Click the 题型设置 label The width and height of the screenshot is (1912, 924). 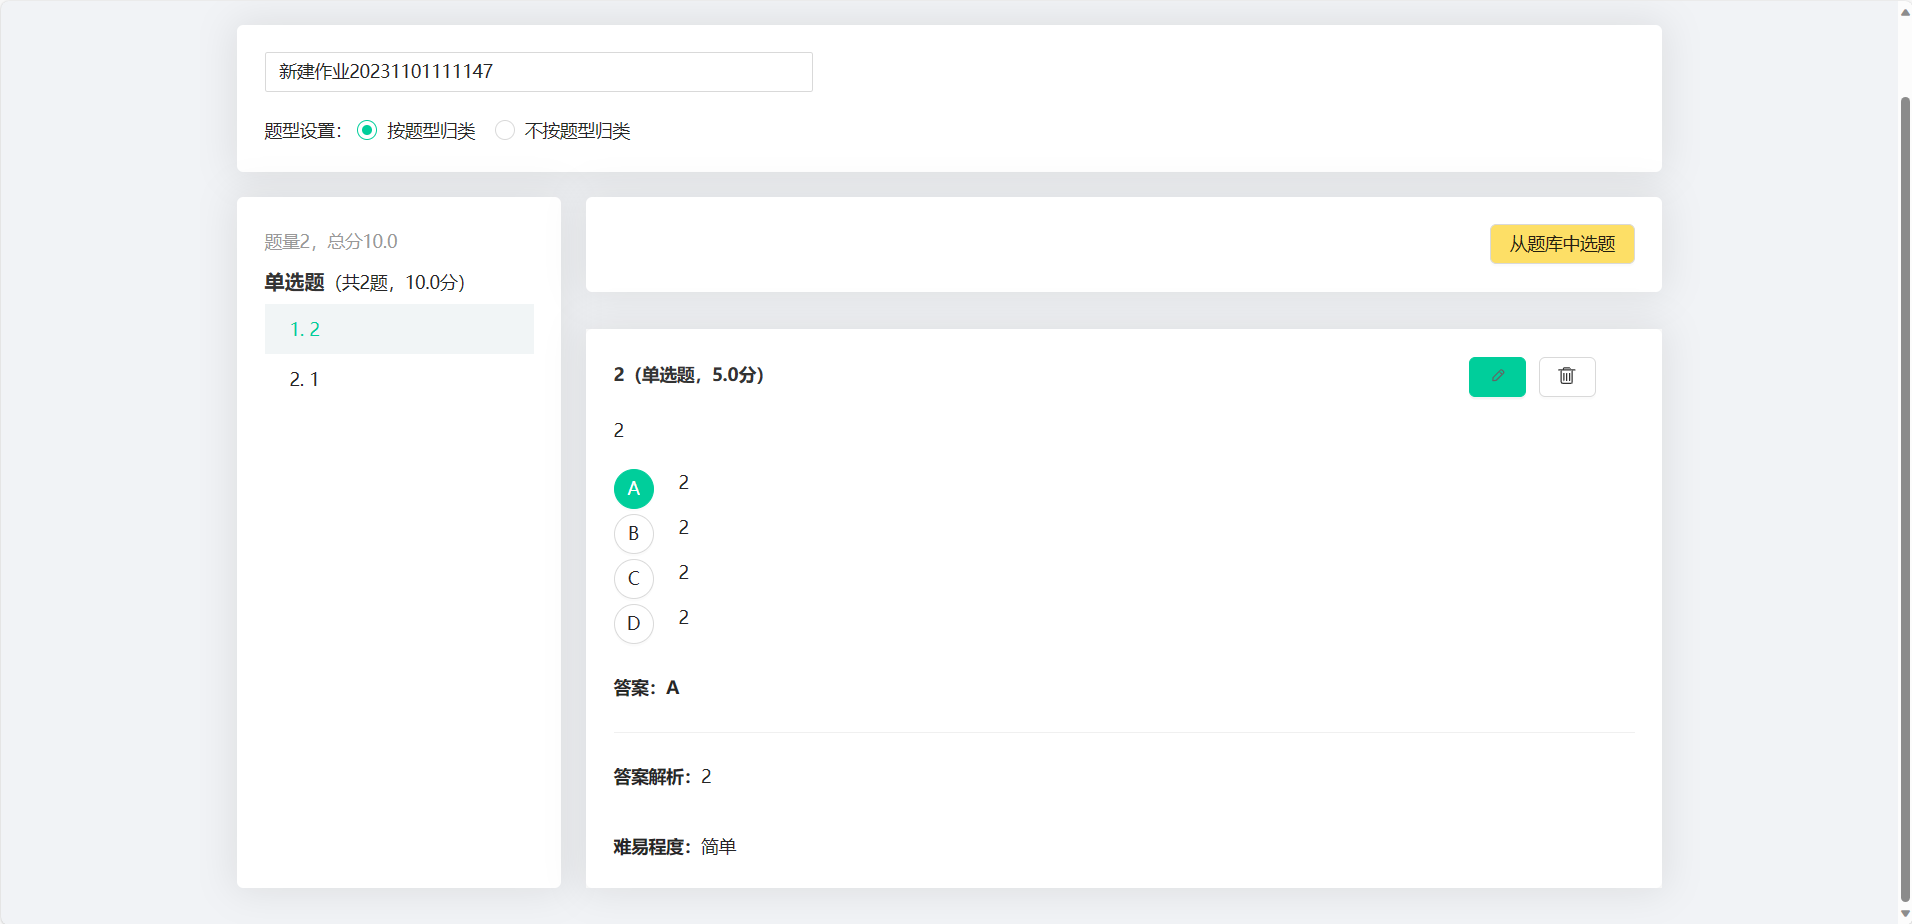(303, 131)
